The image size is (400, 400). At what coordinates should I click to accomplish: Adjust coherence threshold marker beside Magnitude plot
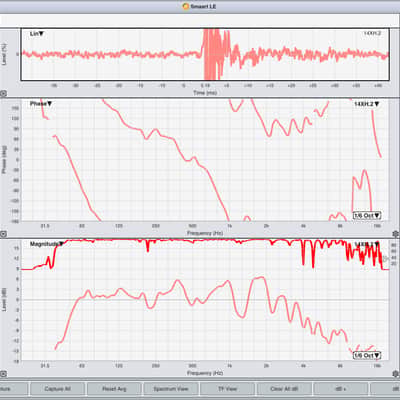pyautogui.click(x=386, y=258)
